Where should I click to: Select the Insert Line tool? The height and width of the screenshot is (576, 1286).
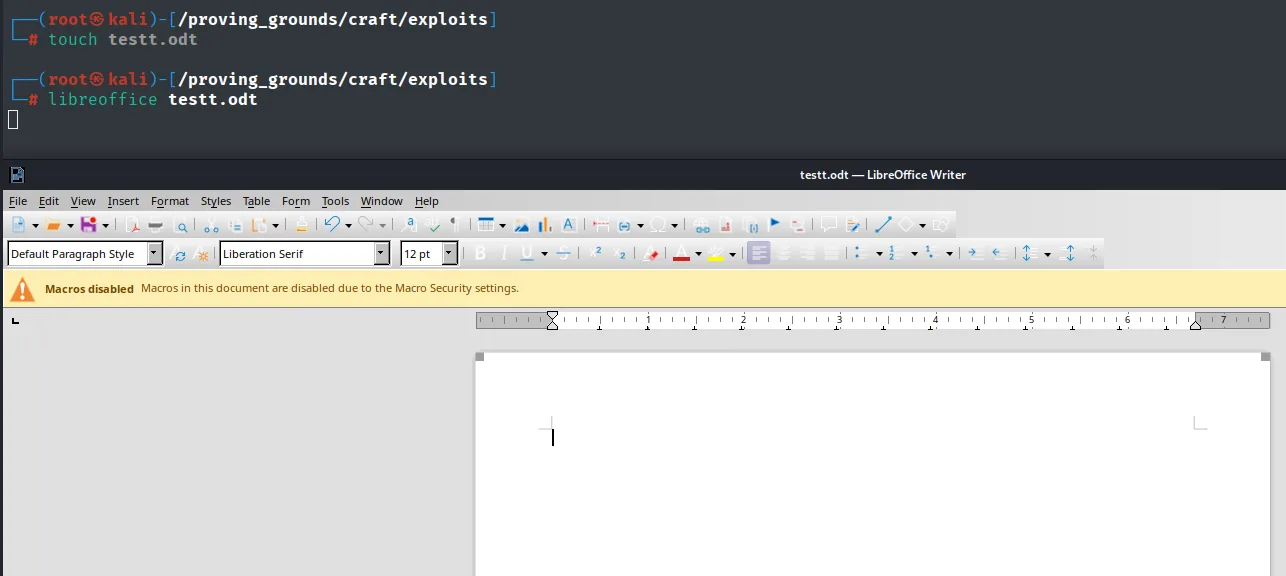[x=883, y=225]
